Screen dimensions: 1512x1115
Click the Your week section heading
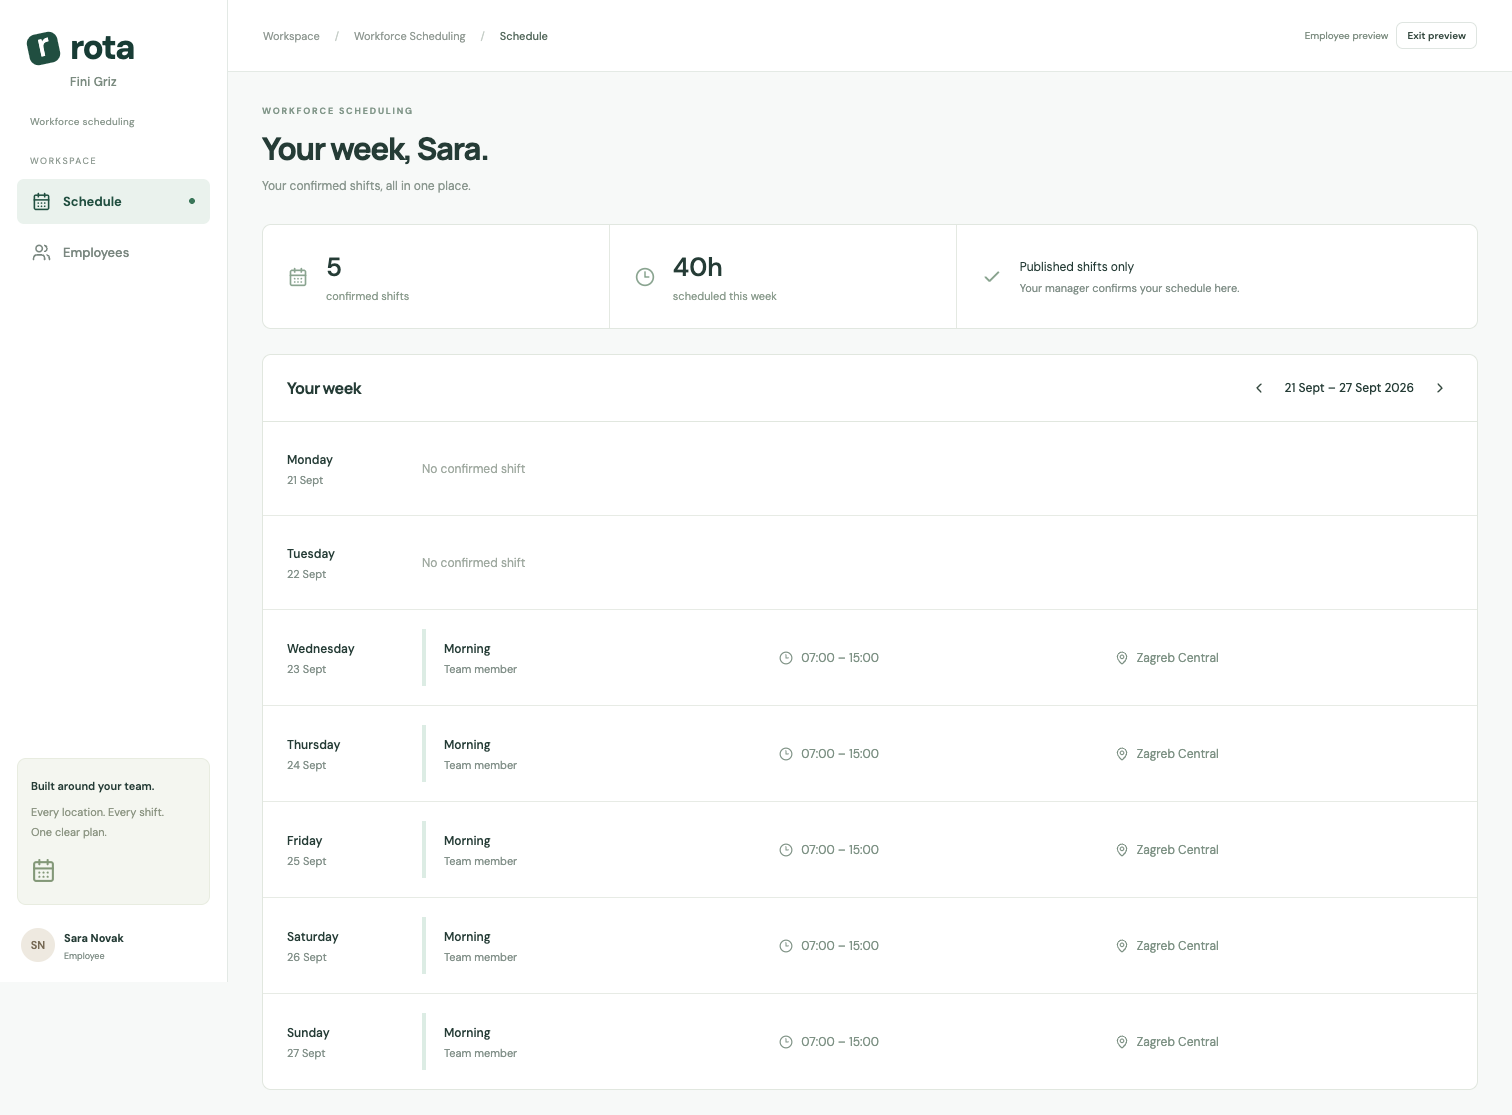[324, 388]
